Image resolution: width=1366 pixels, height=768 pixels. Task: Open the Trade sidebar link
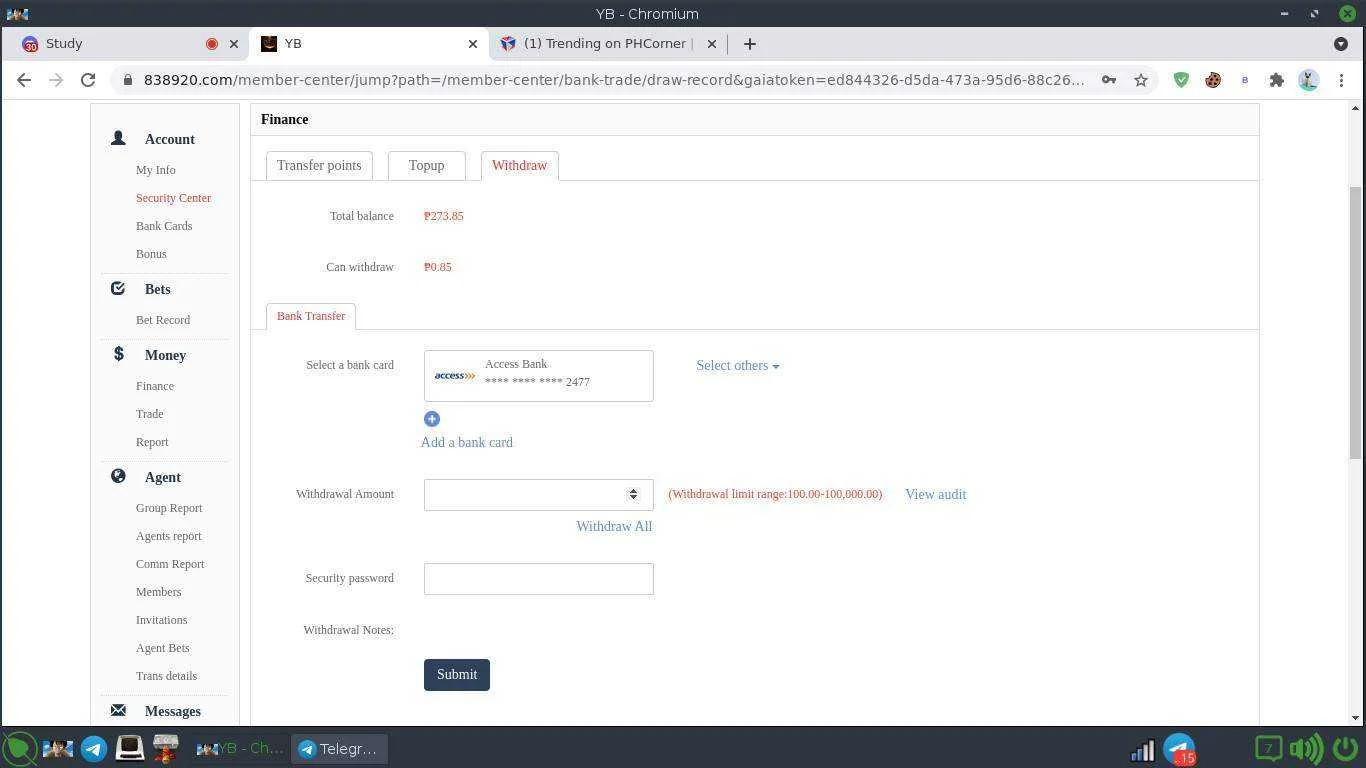[150, 414]
